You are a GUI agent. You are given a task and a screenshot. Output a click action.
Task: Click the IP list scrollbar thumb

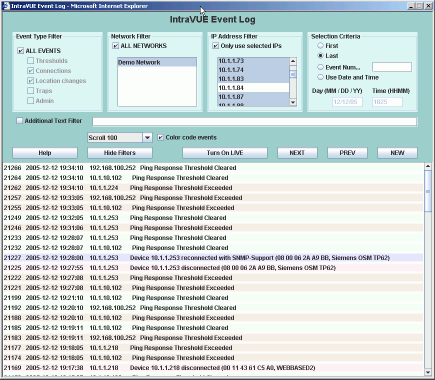[293, 74]
